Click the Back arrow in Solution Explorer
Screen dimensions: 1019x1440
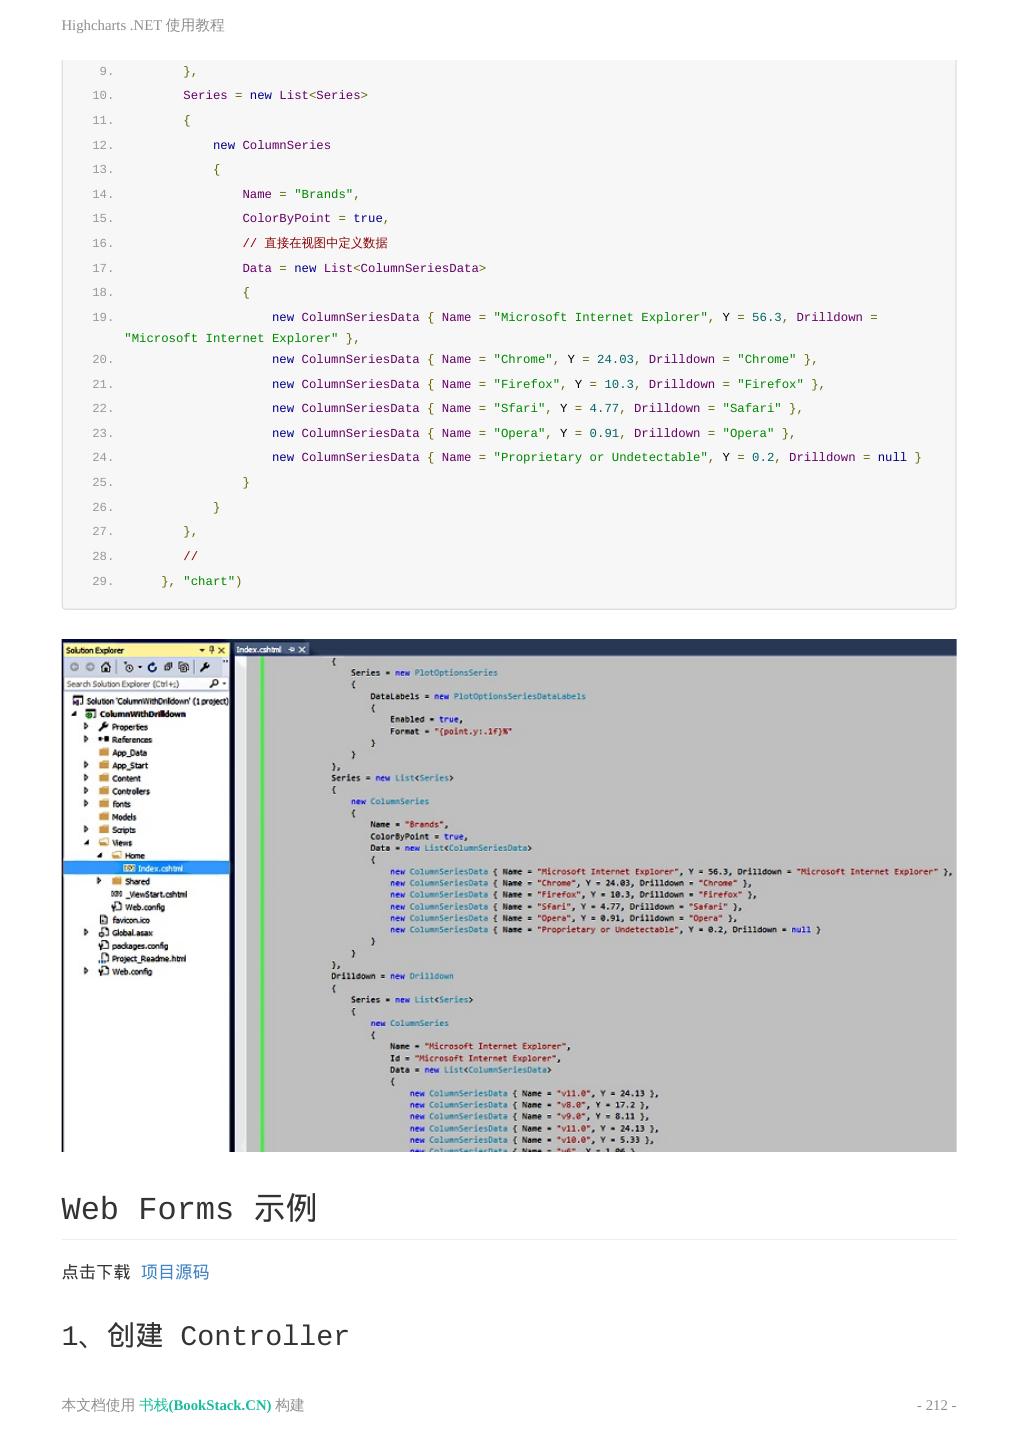tap(75, 667)
